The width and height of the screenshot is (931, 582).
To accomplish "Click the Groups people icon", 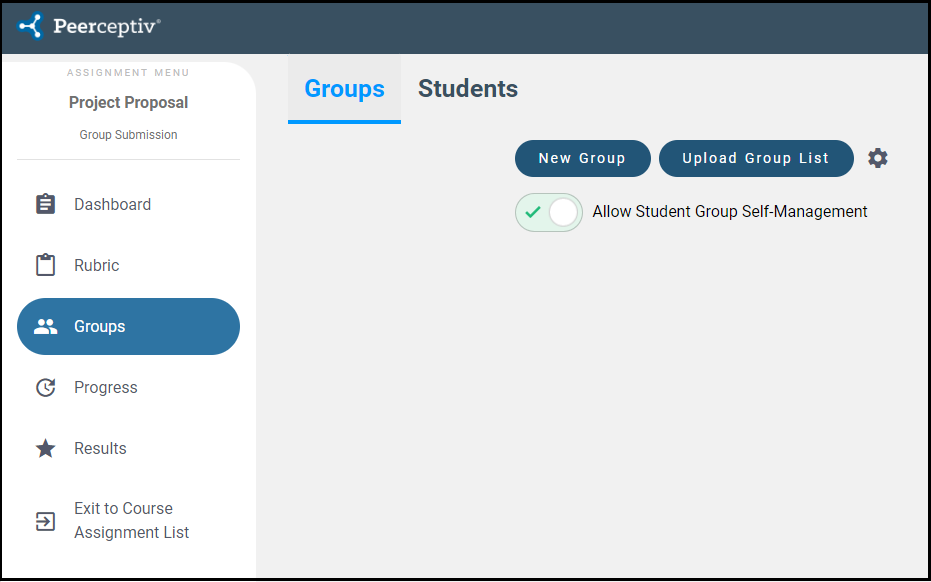I will point(46,326).
